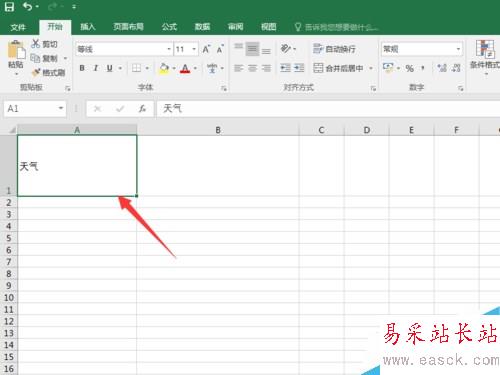Image resolution: width=500 pixels, height=375 pixels.
Task: Click the accounting number format icon
Action: [388, 68]
